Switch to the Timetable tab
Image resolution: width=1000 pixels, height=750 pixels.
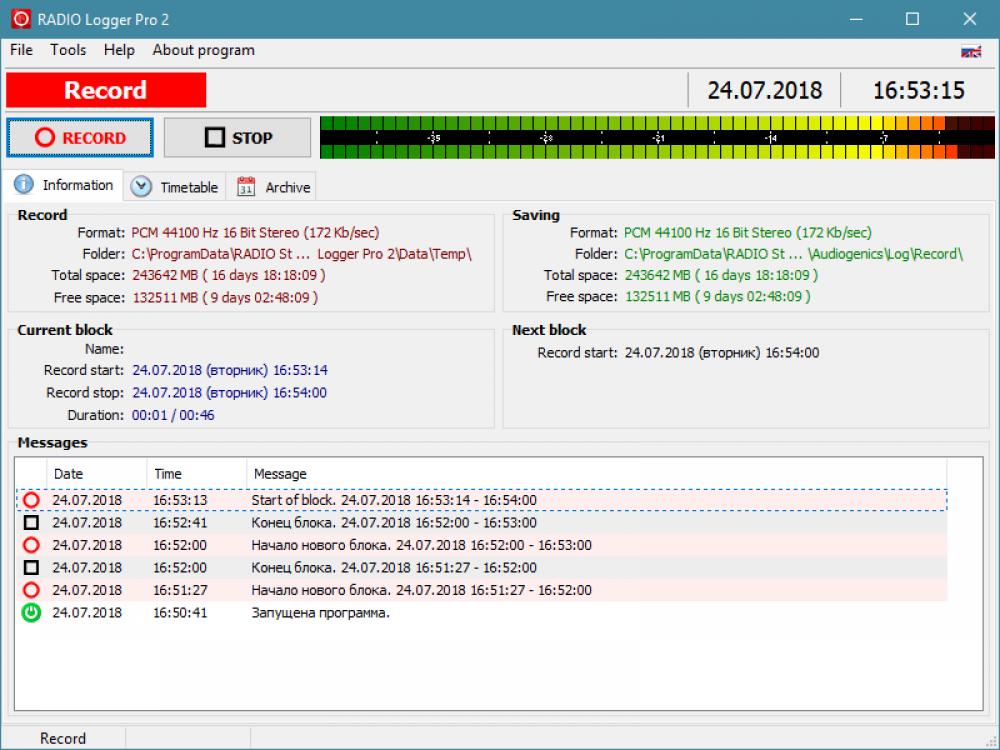(186, 187)
